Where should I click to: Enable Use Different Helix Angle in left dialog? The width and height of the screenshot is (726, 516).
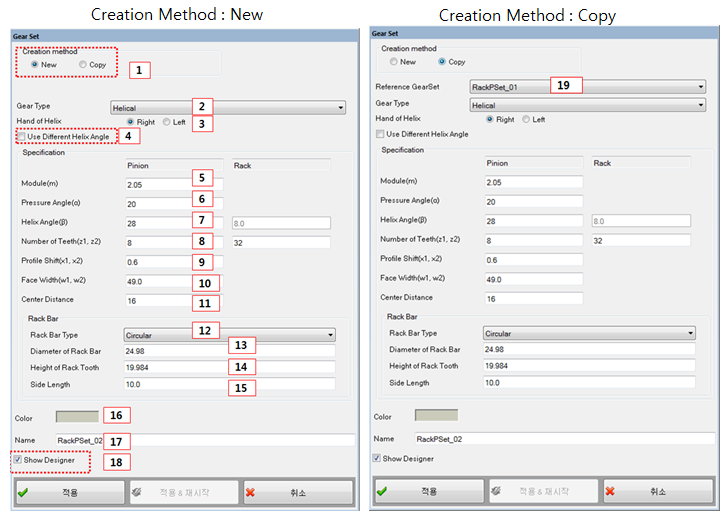click(21, 137)
